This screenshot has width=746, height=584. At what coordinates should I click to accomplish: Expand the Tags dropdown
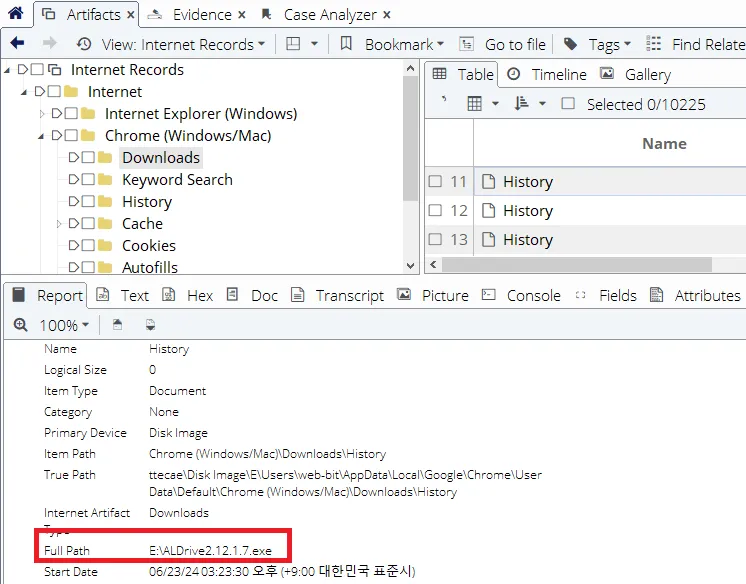[x=598, y=44]
